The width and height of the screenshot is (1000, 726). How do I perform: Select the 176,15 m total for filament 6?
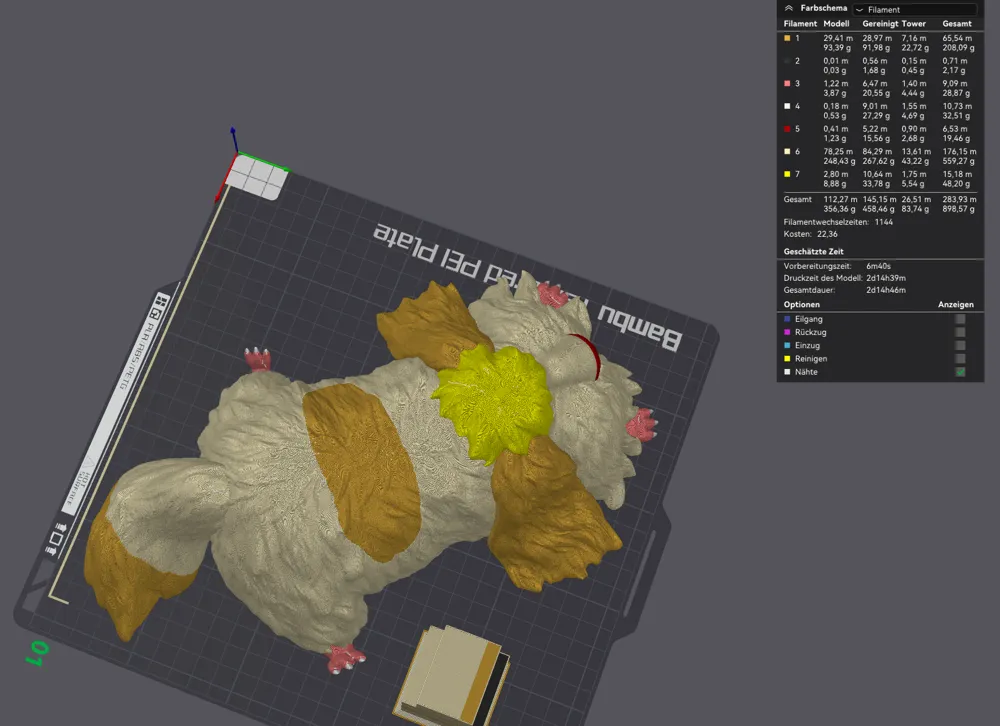(959, 152)
